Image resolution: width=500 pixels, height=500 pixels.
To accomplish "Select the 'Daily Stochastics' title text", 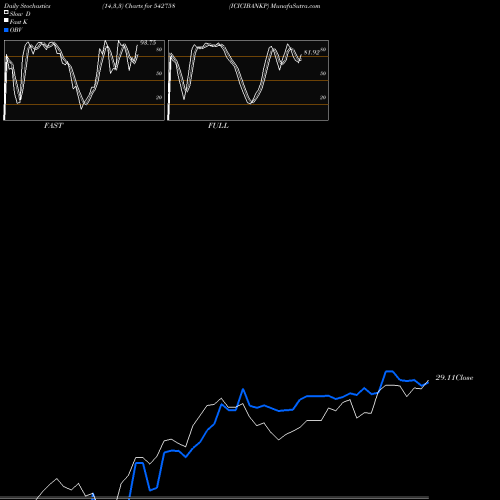I will [27, 6].
